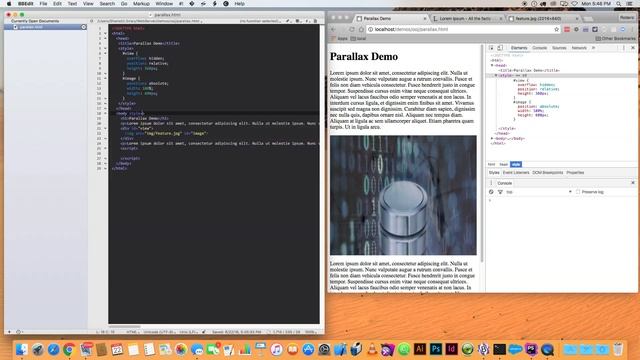Click the Chrome address bar
This screenshot has width=640, height=360.
pyautogui.click(x=462, y=29)
